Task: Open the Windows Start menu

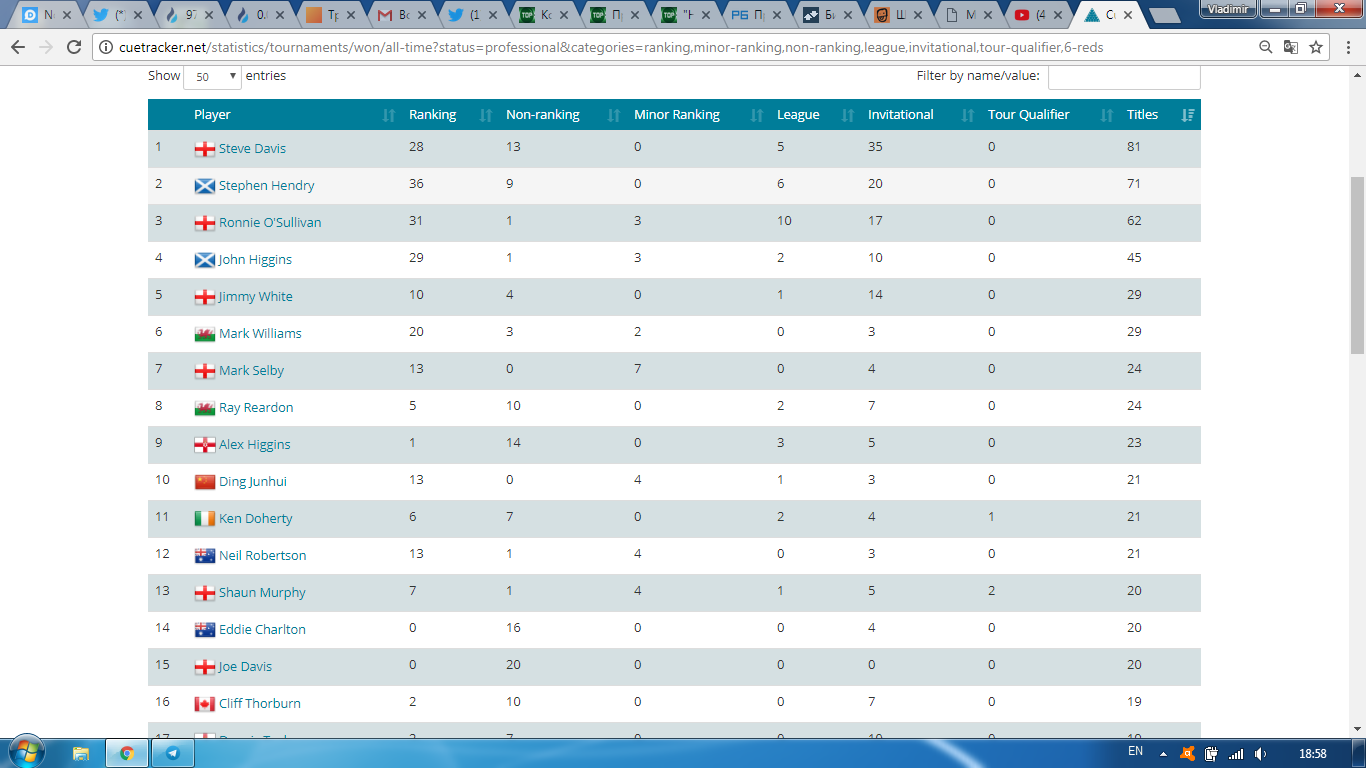Action: (x=27, y=752)
